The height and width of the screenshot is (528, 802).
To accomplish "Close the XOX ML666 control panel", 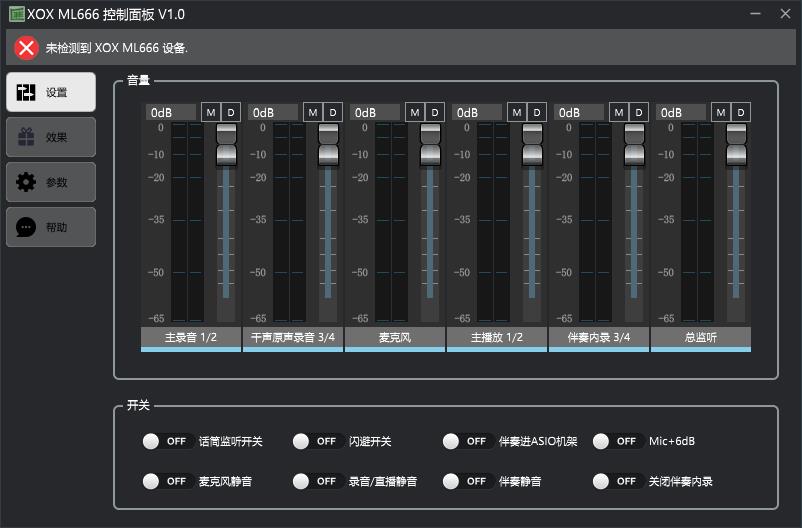I will coord(786,14).
